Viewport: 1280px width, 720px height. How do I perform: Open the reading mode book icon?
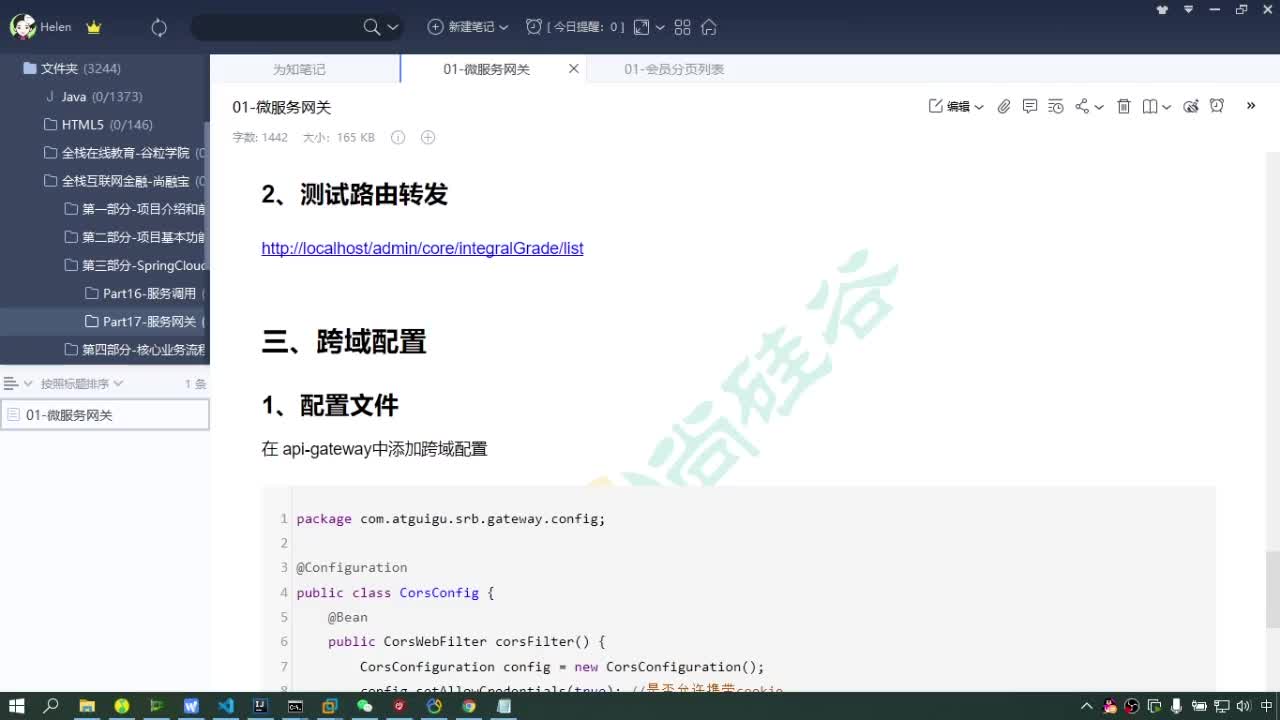[x=1150, y=106]
